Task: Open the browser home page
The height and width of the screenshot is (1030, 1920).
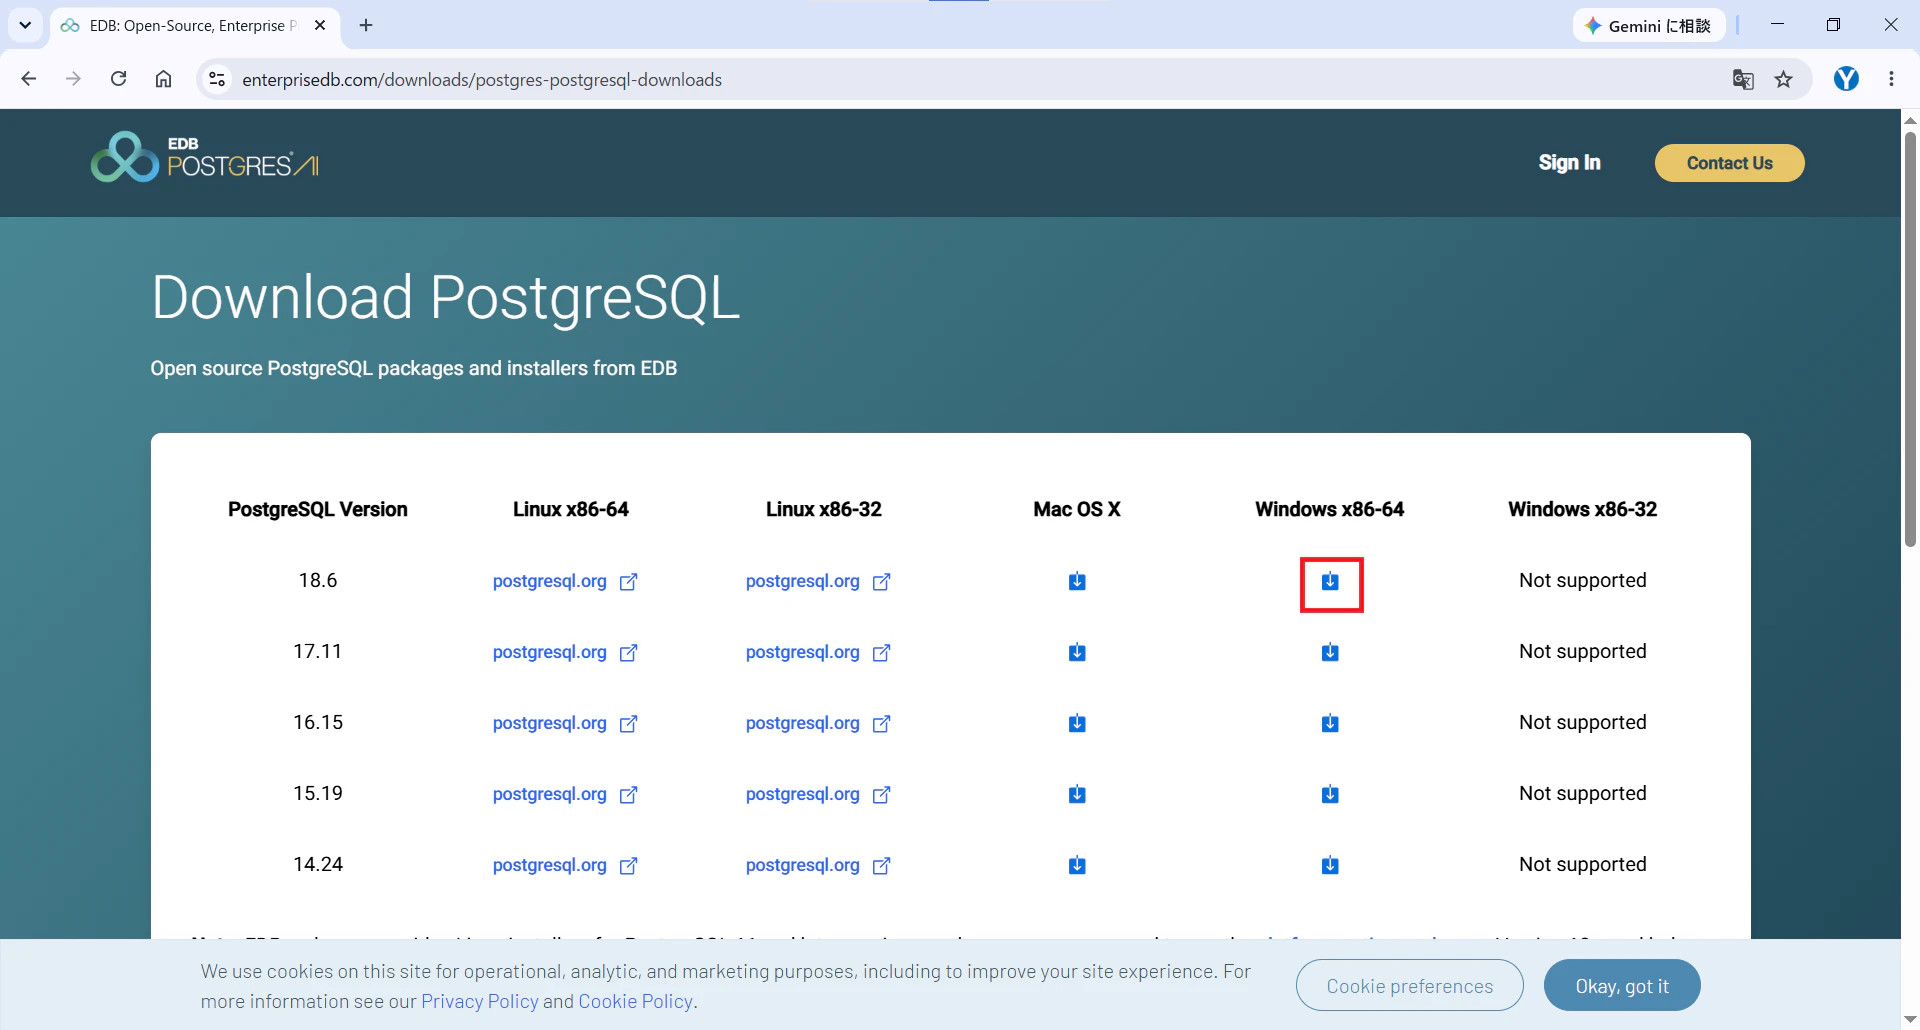Action: tap(163, 79)
